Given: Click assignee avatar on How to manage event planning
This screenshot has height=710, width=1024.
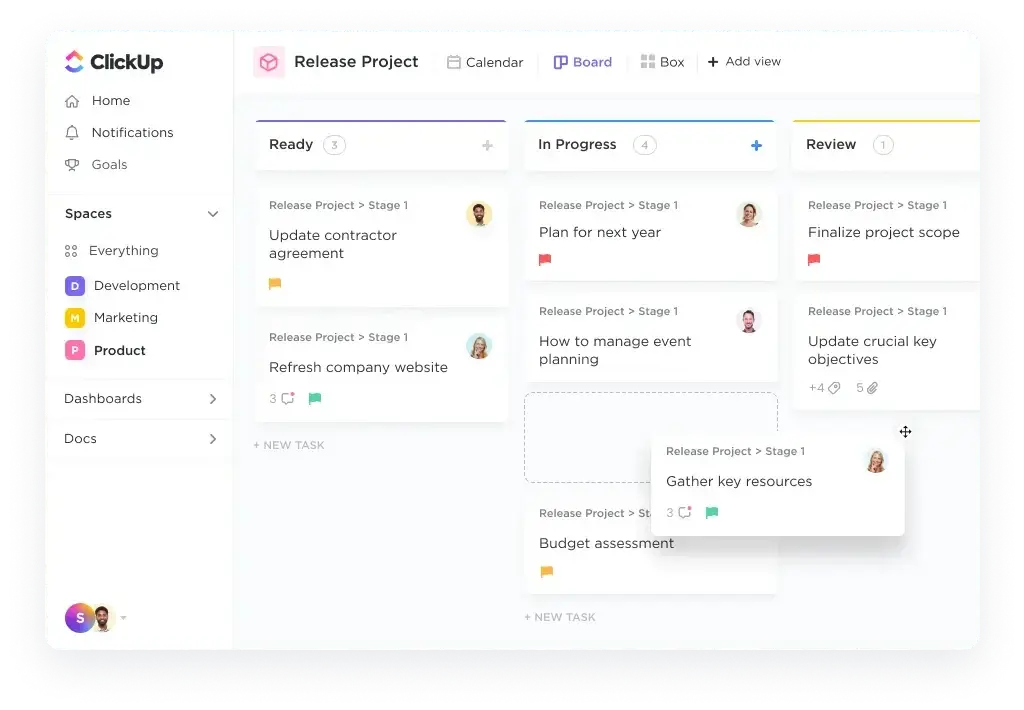Looking at the screenshot, I should [749, 321].
